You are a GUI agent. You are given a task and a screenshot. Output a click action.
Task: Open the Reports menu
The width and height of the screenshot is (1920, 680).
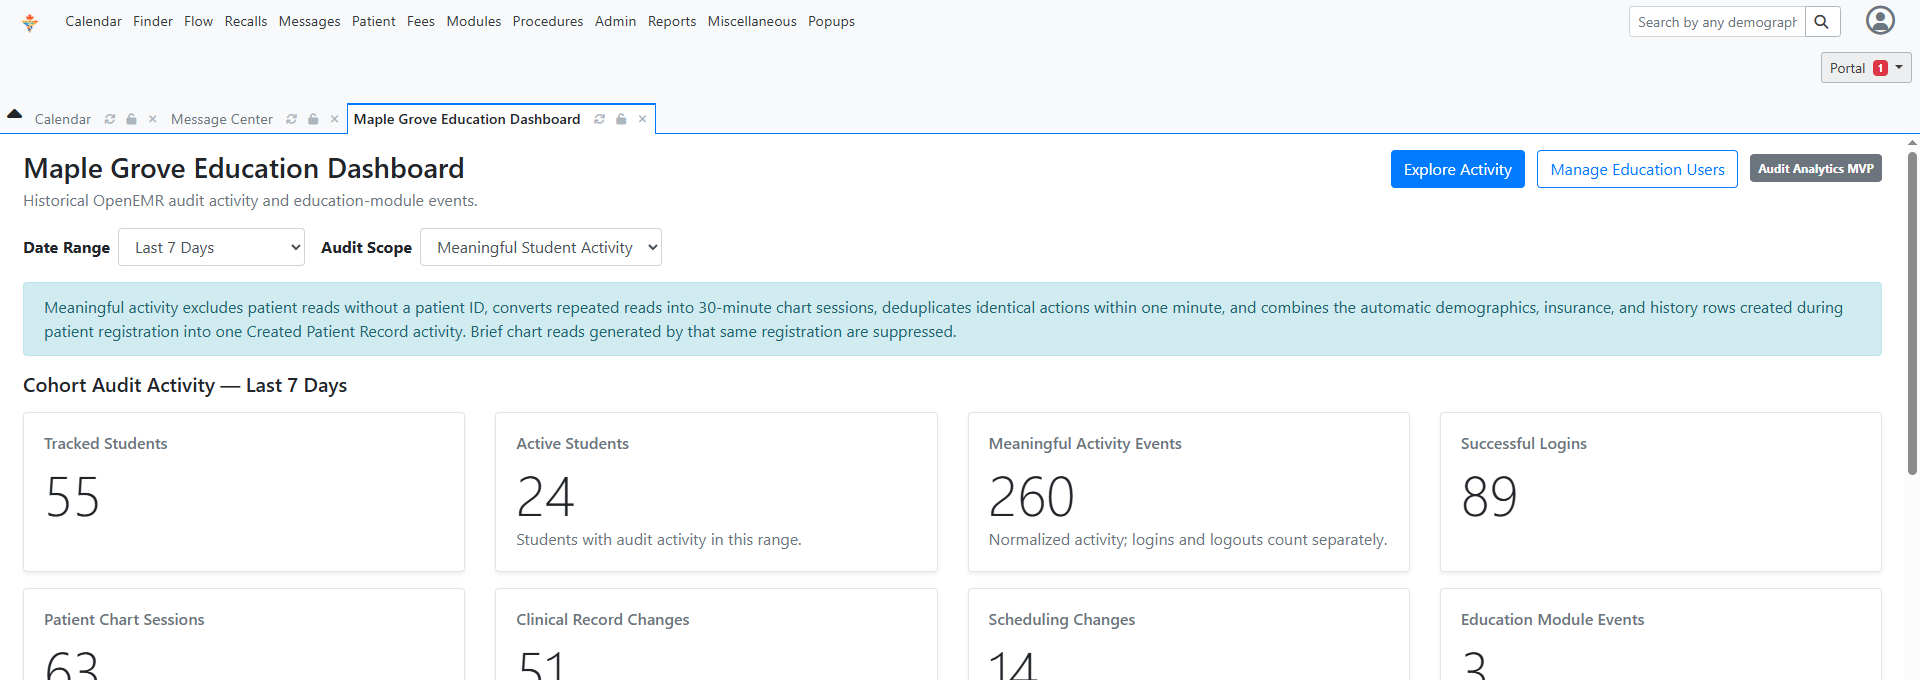point(672,21)
